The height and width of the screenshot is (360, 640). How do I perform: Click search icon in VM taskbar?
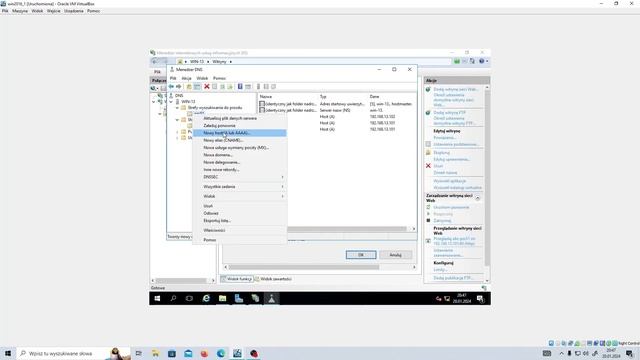(173, 299)
